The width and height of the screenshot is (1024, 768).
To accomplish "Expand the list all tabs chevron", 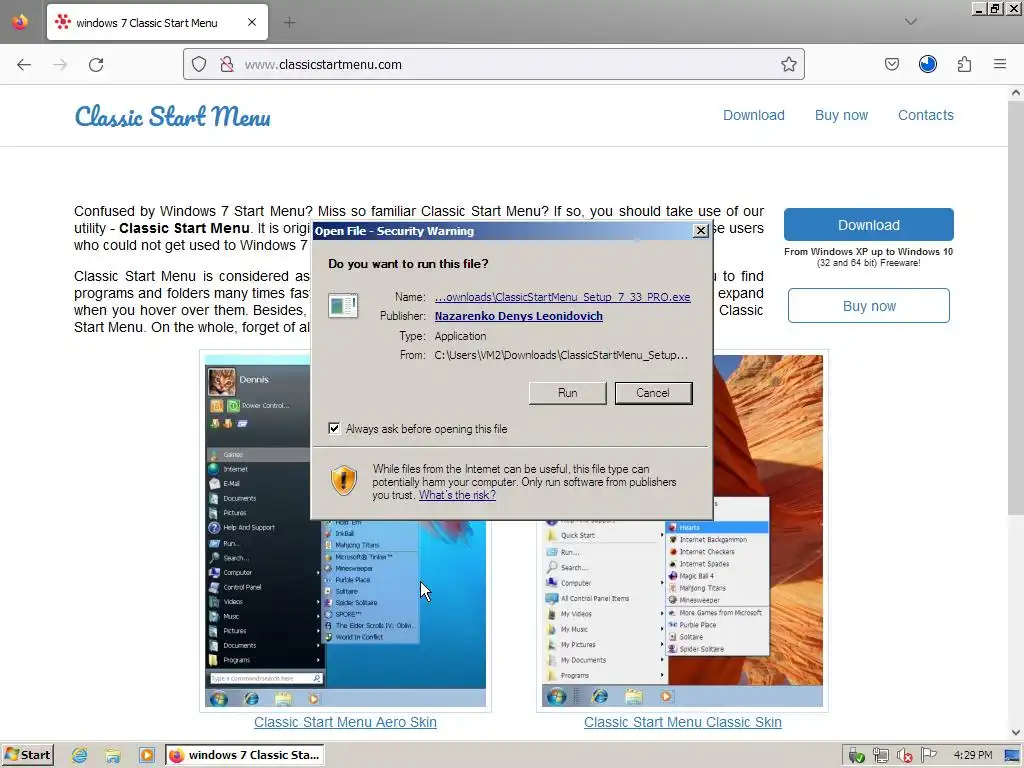I will tap(910, 22).
